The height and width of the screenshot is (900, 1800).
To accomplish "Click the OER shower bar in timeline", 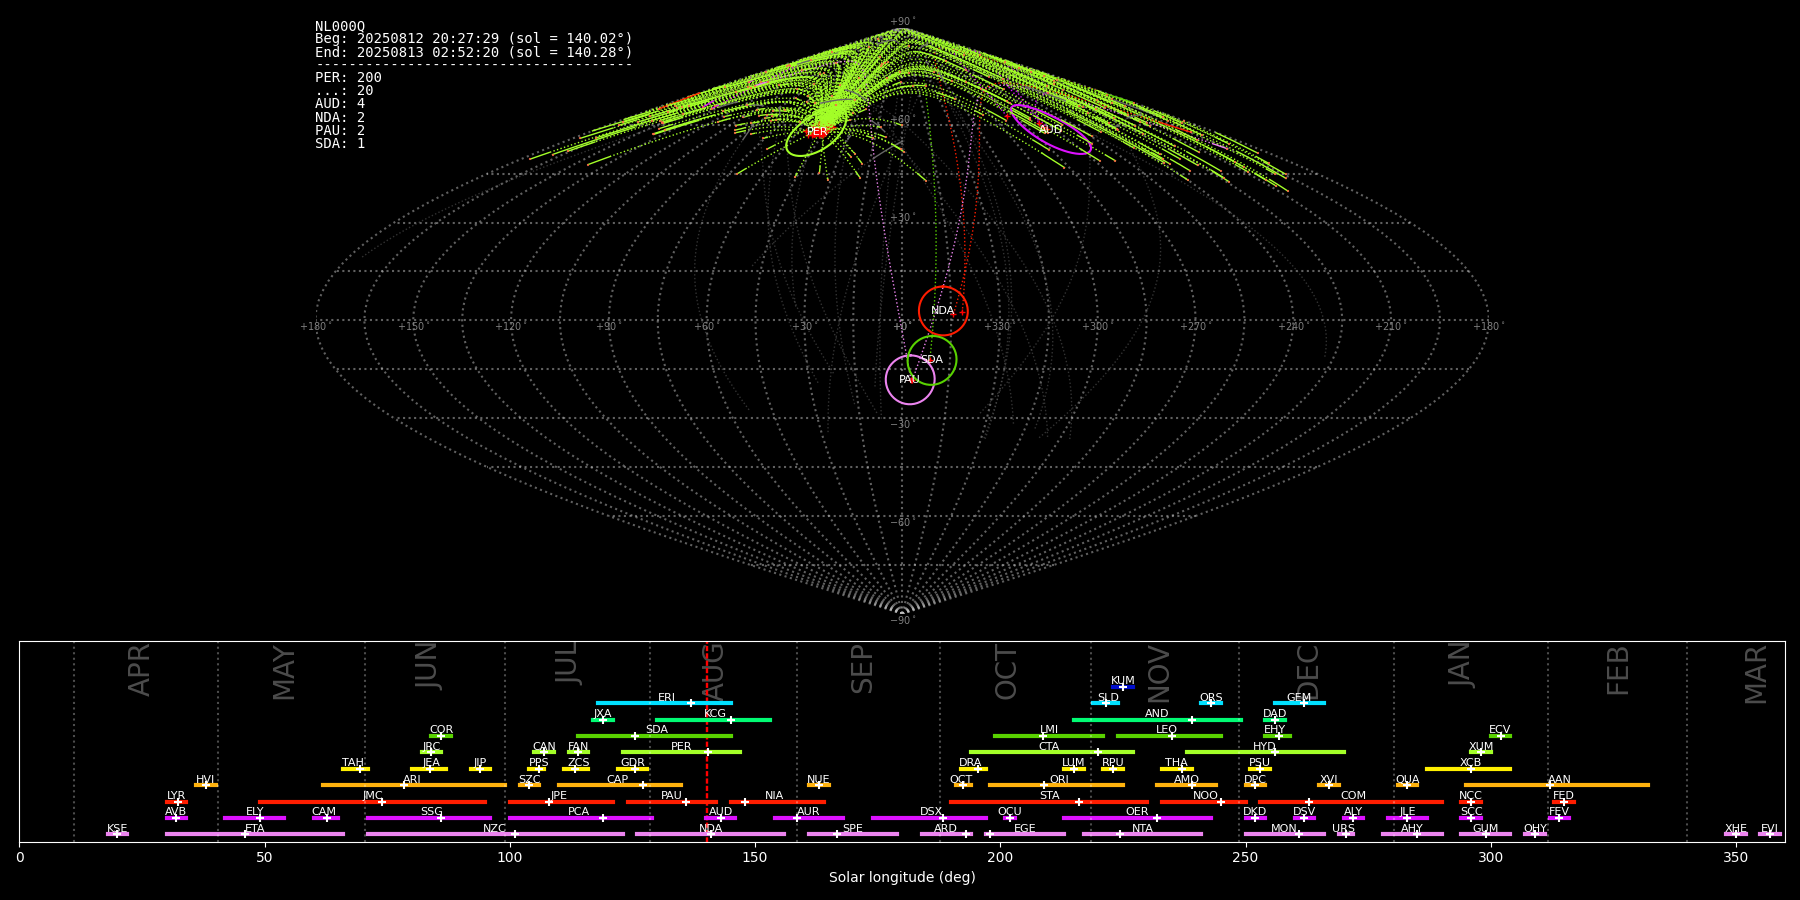I will point(1137,818).
